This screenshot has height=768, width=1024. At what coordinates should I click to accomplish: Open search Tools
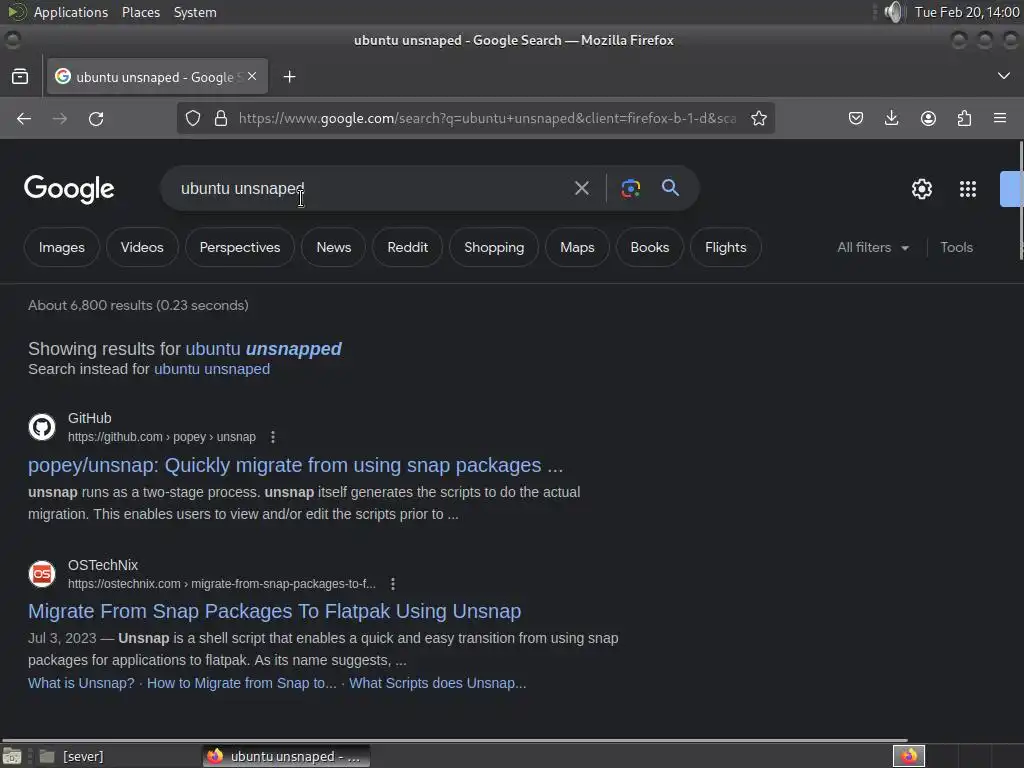click(x=956, y=248)
